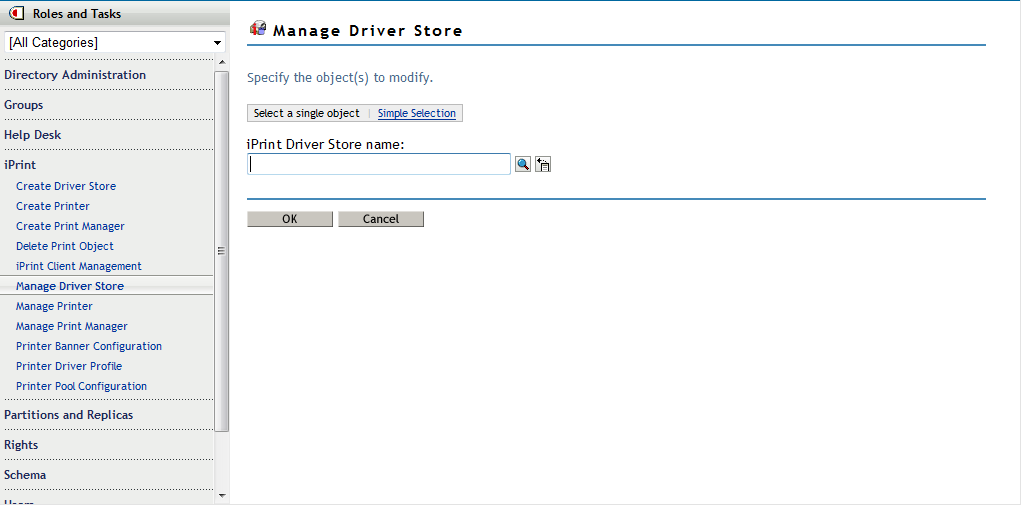Open Manage Print Manager task
Screen dimensions: 1022x506
[72, 326]
